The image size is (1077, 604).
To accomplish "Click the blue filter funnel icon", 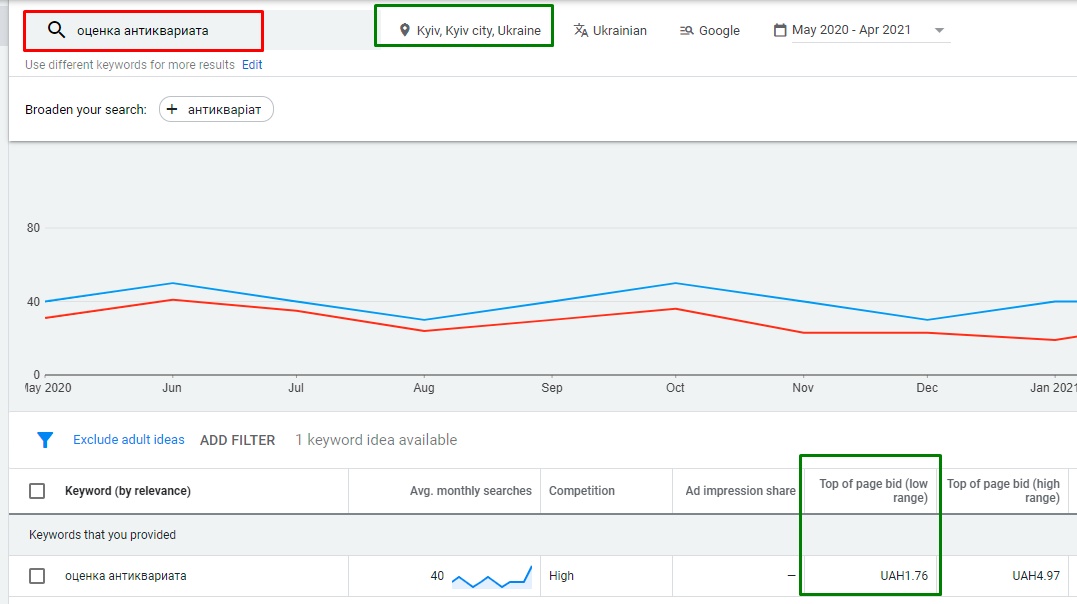I will point(45,440).
